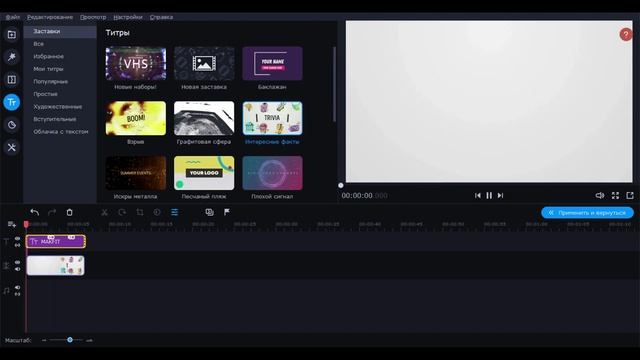Toggle the link icon on title track
This screenshot has width=640, height=360.
[x=18, y=245]
